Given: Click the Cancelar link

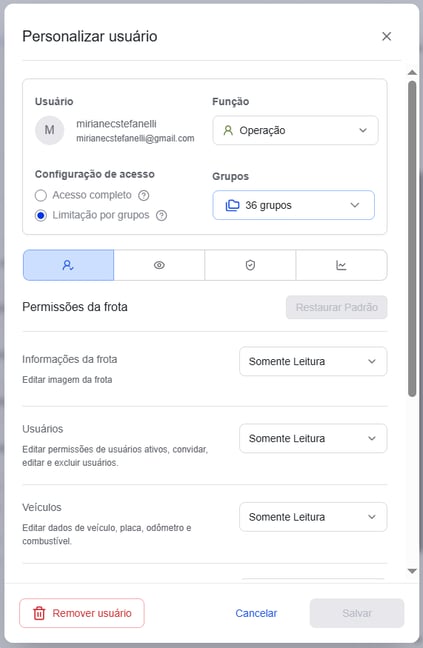Looking at the screenshot, I should coord(256,613).
